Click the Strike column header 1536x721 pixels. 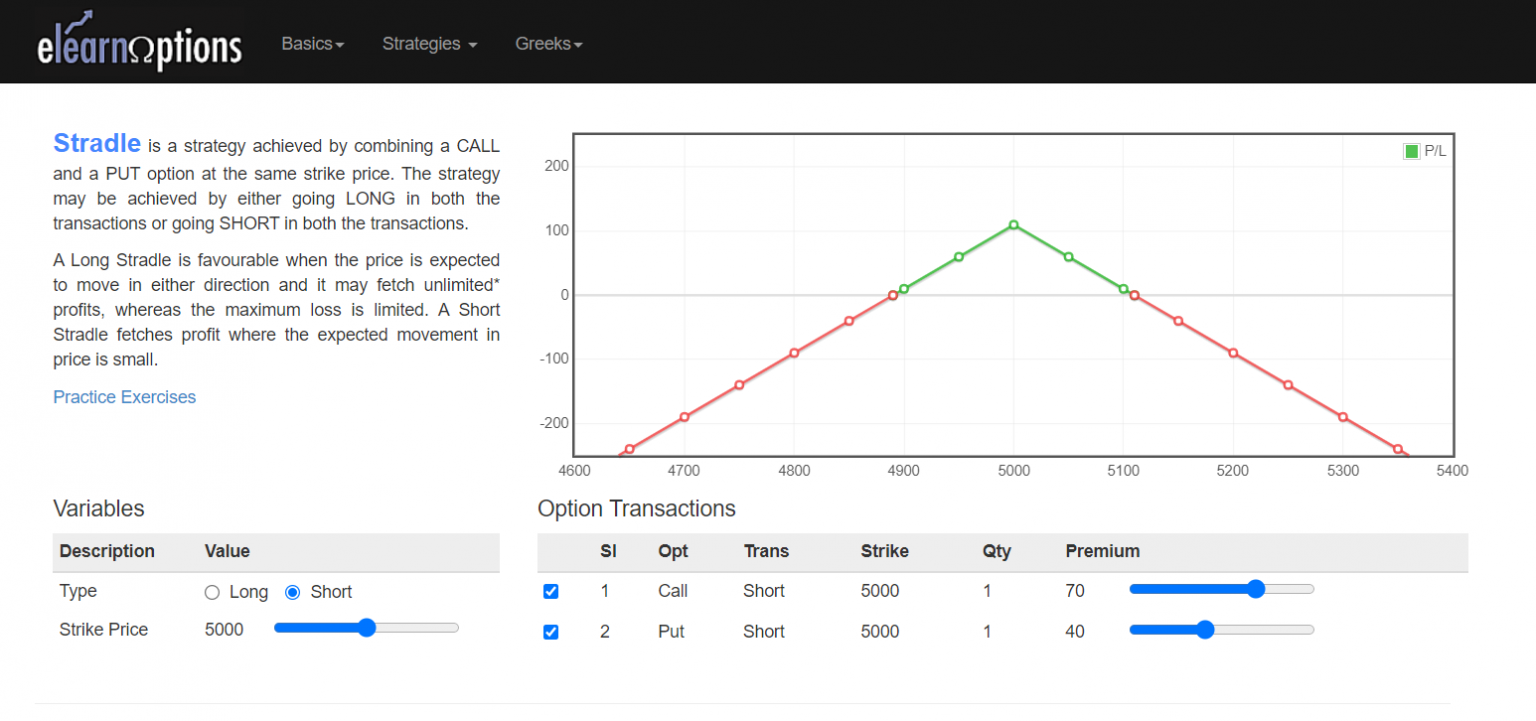click(x=884, y=551)
